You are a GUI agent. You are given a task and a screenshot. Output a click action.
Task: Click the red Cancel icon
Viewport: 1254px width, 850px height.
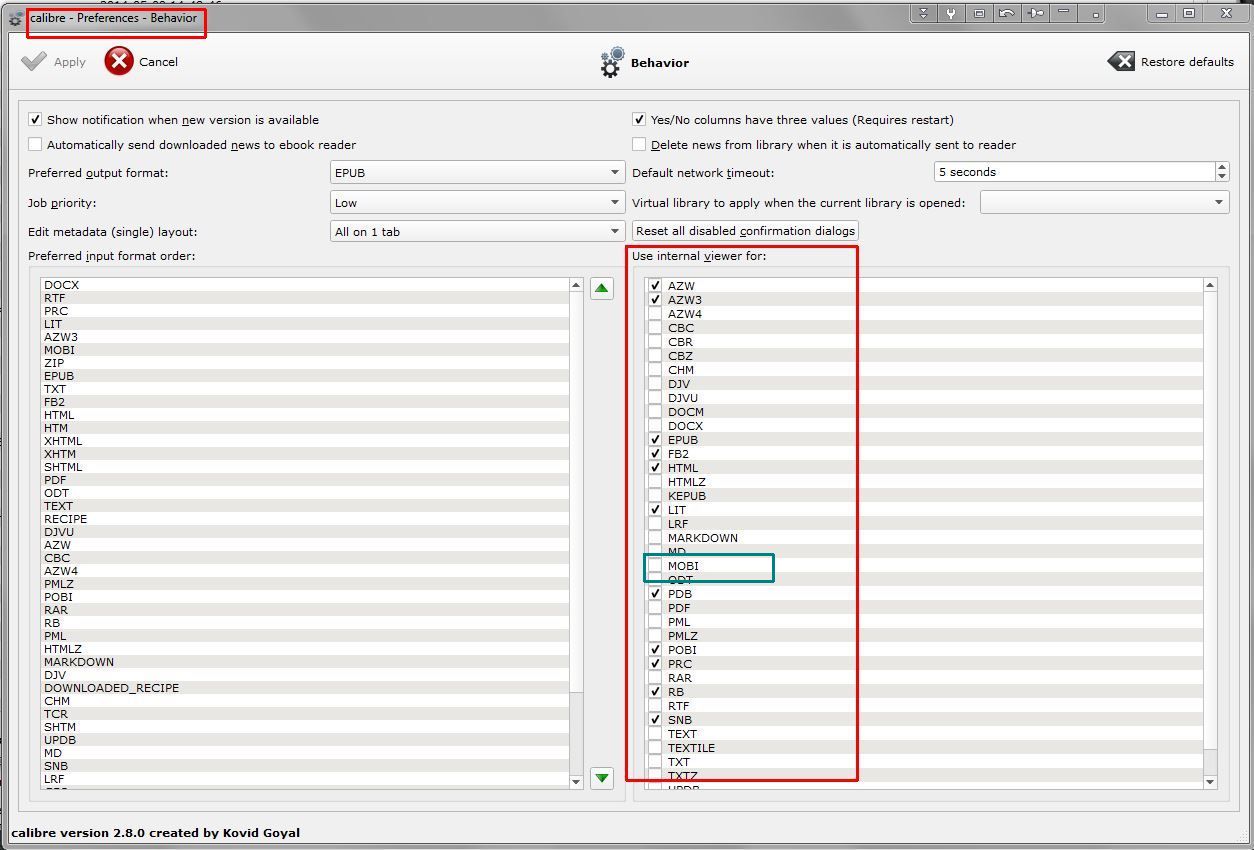point(119,61)
